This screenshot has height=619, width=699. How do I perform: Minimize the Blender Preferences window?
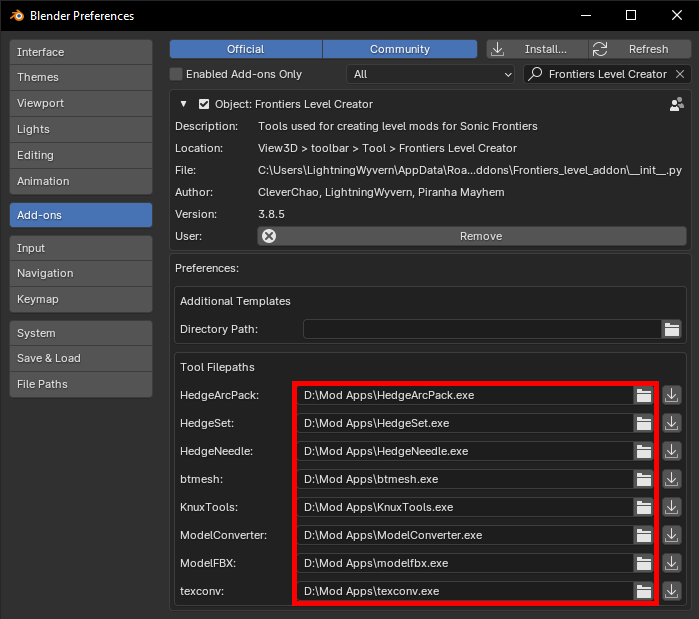(x=586, y=16)
